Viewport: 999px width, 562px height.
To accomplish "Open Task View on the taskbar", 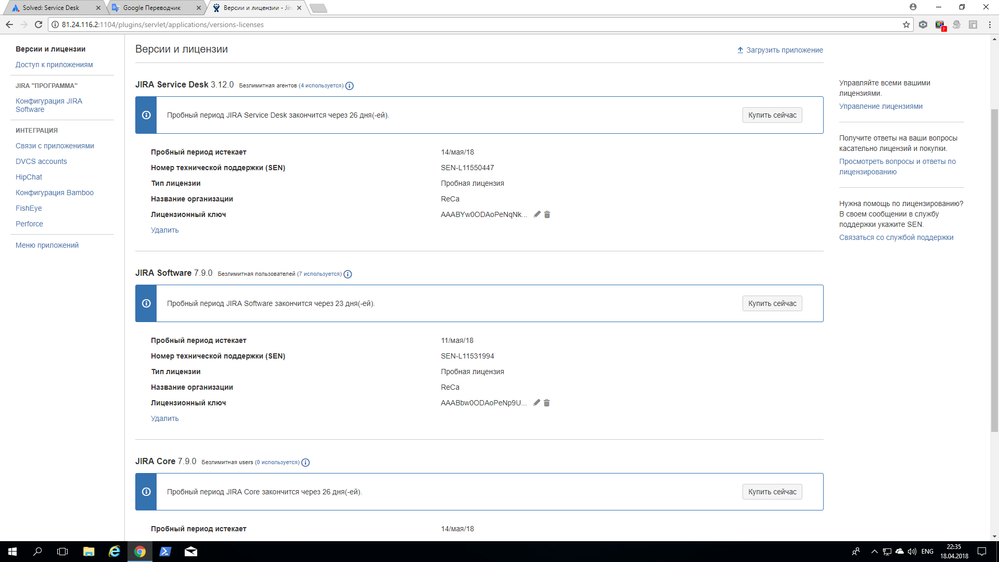I will pos(62,552).
